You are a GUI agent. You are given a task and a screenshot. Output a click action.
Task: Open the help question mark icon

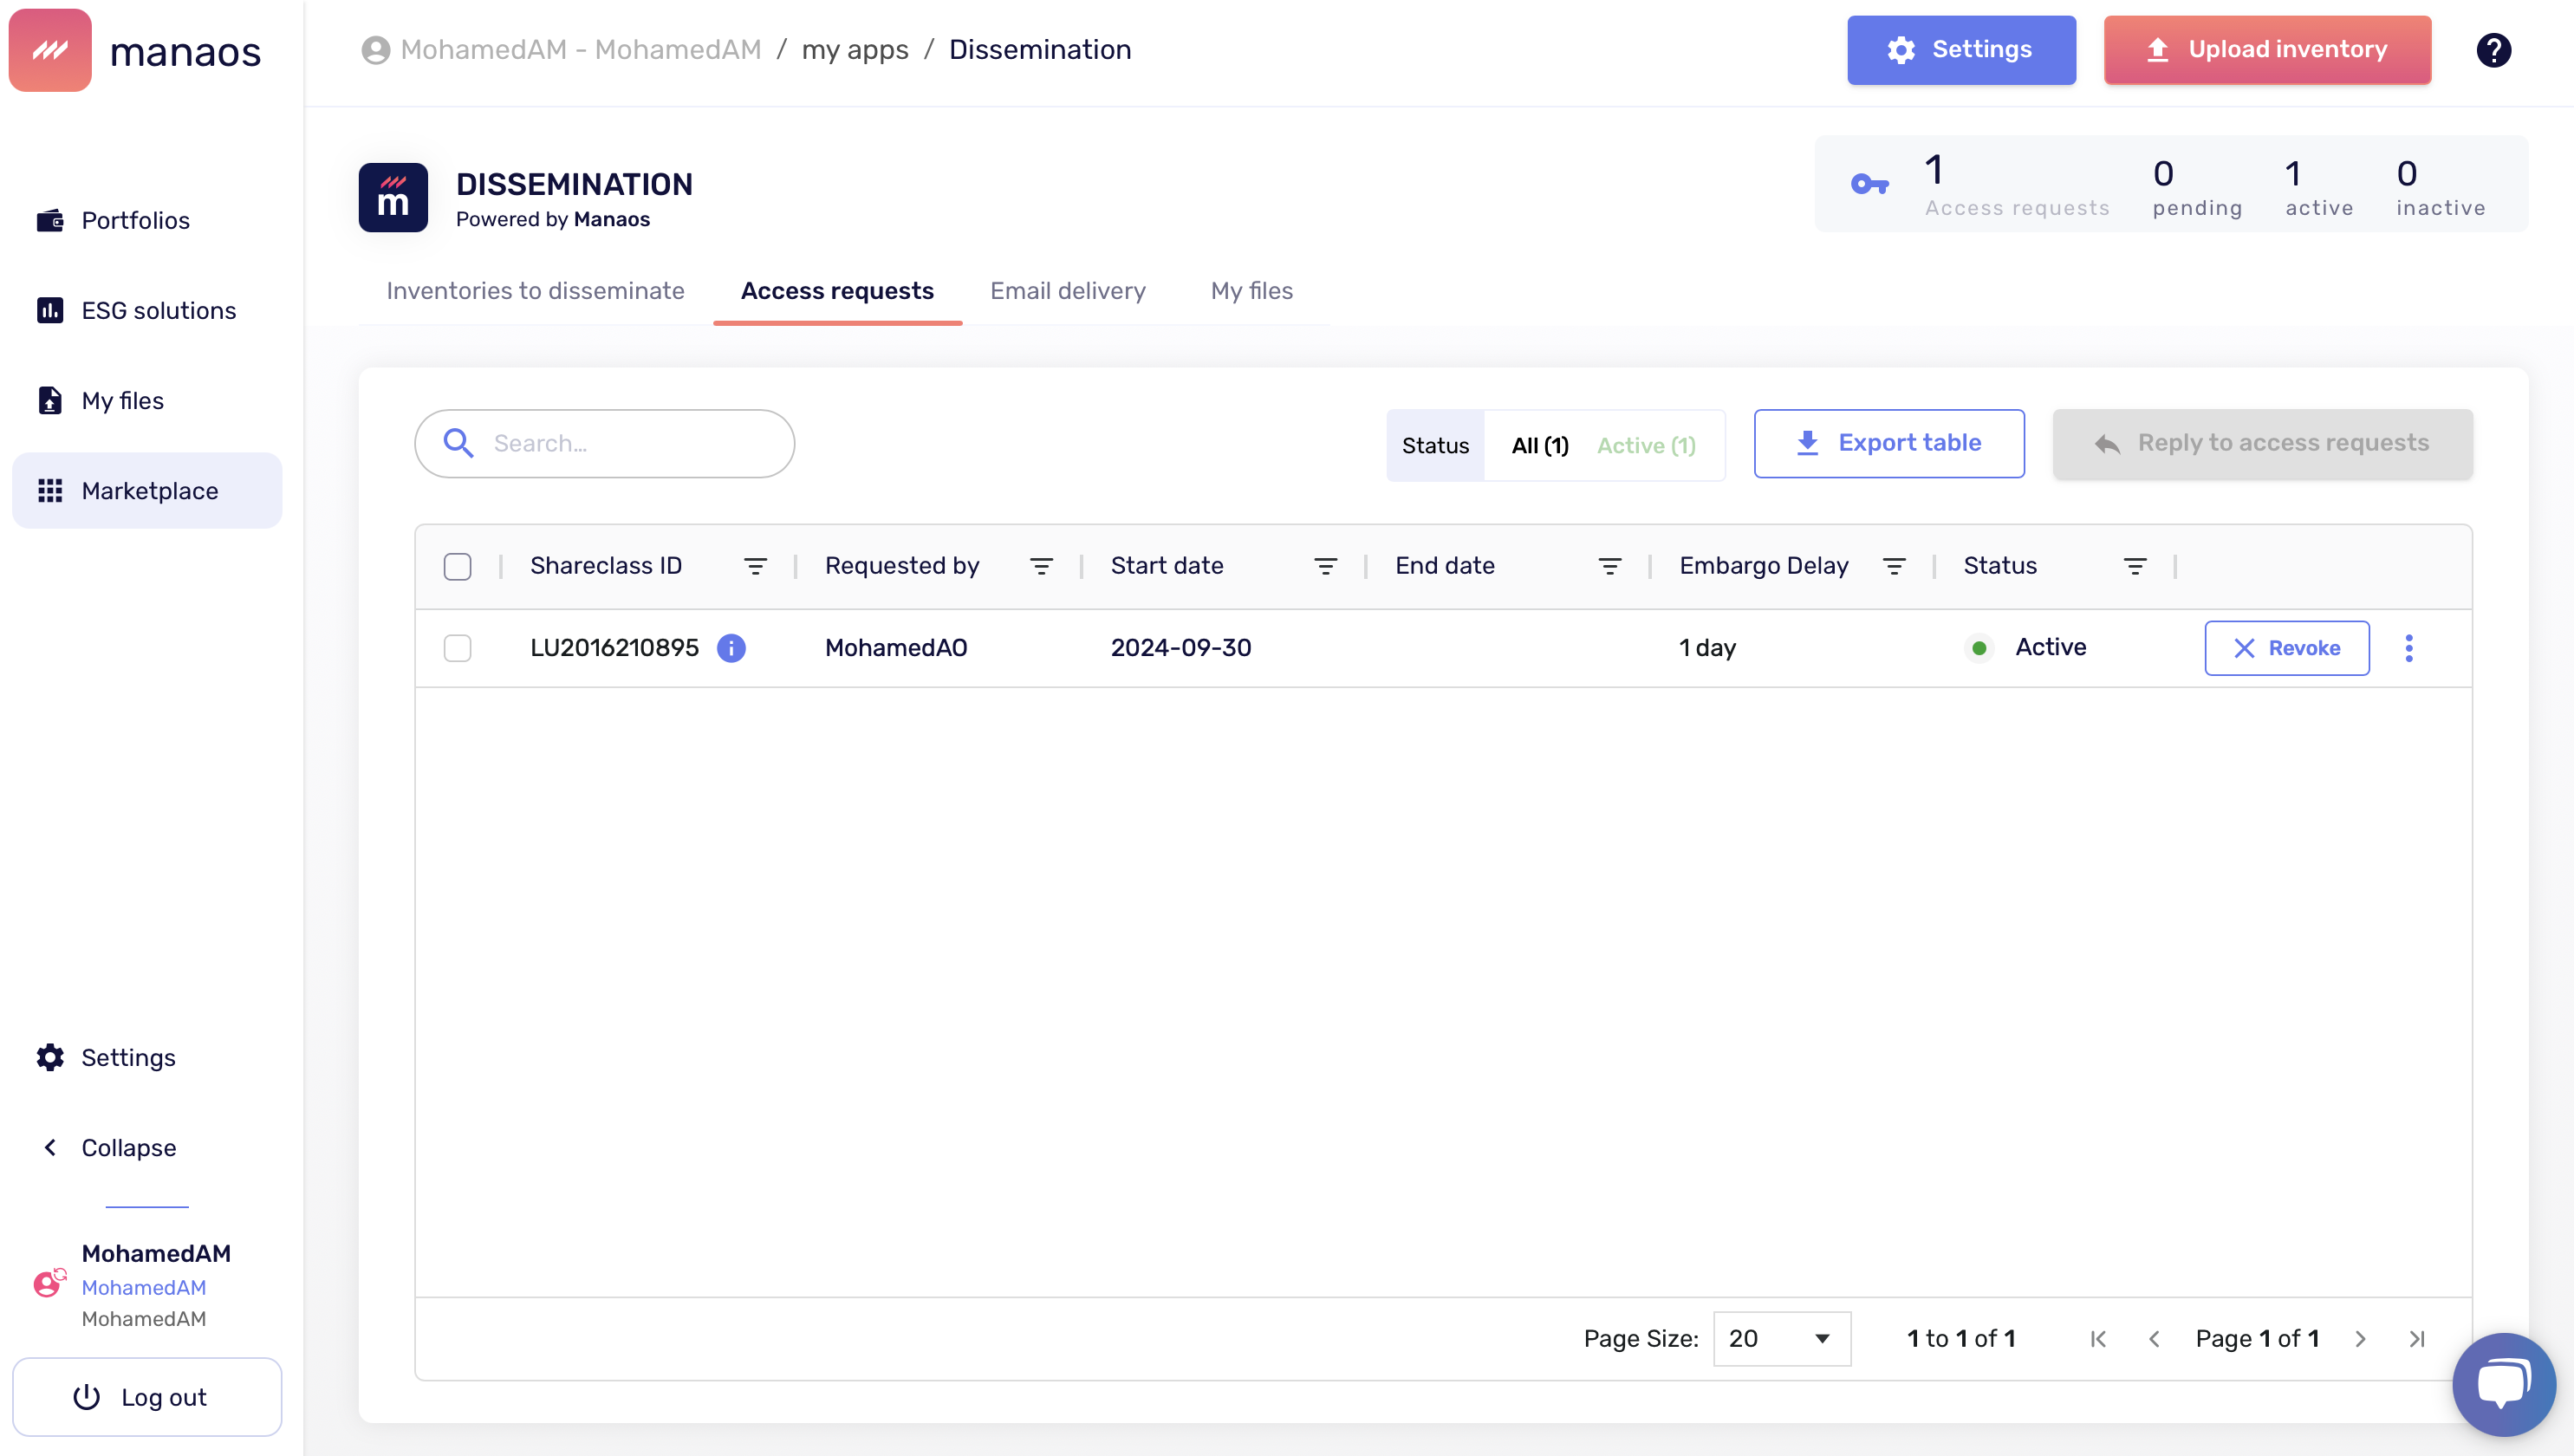coord(2493,50)
